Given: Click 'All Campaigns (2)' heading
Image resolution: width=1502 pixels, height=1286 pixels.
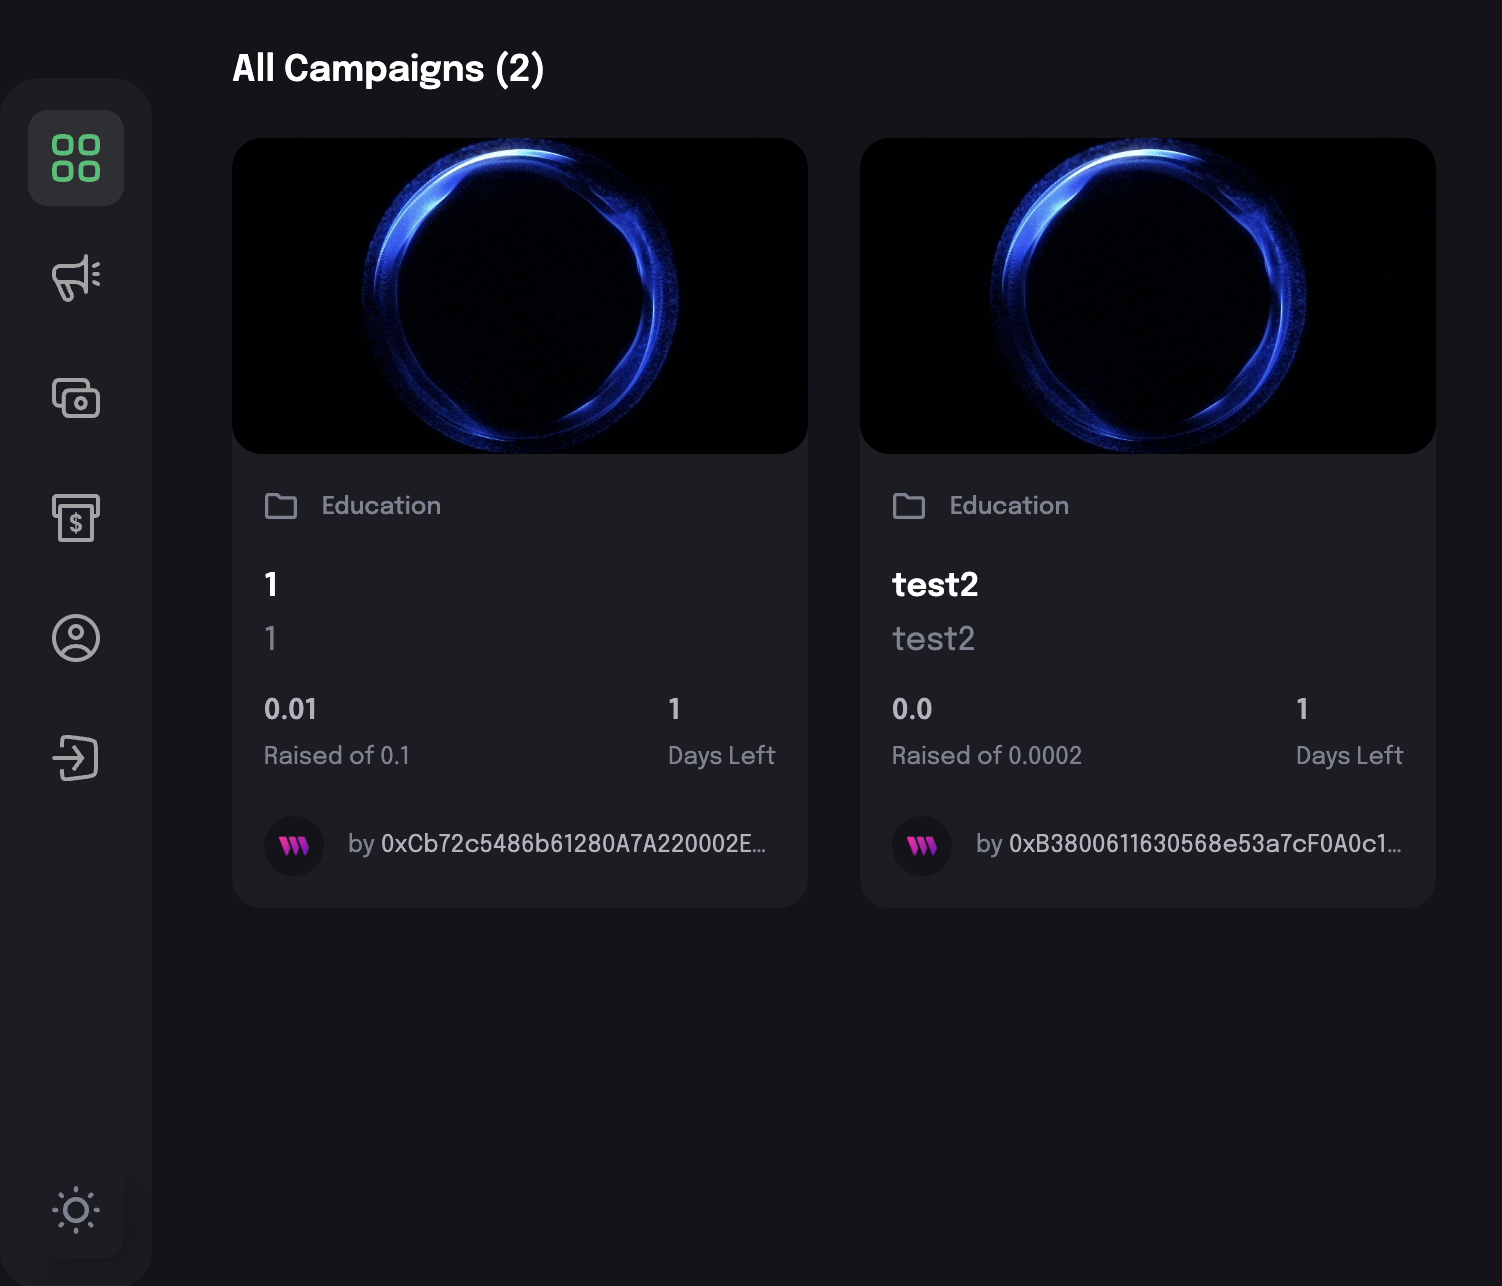Looking at the screenshot, I should pos(388,69).
